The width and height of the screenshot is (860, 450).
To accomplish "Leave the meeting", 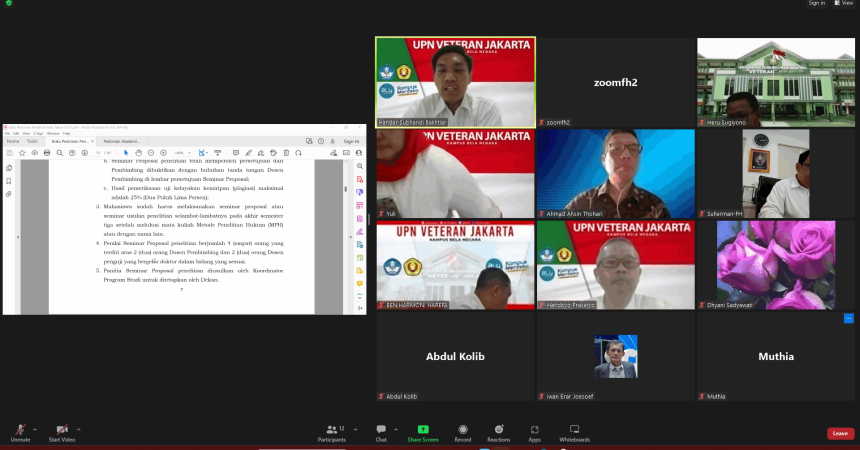I will pos(840,434).
